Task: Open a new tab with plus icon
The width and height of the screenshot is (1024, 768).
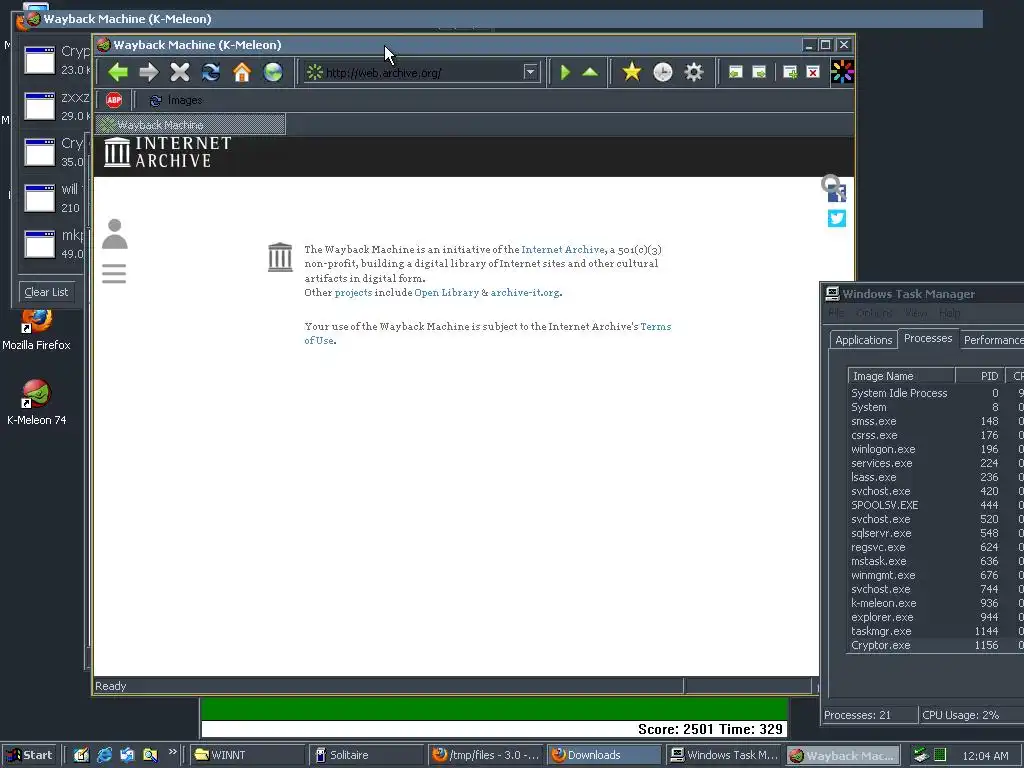Action: [790, 72]
